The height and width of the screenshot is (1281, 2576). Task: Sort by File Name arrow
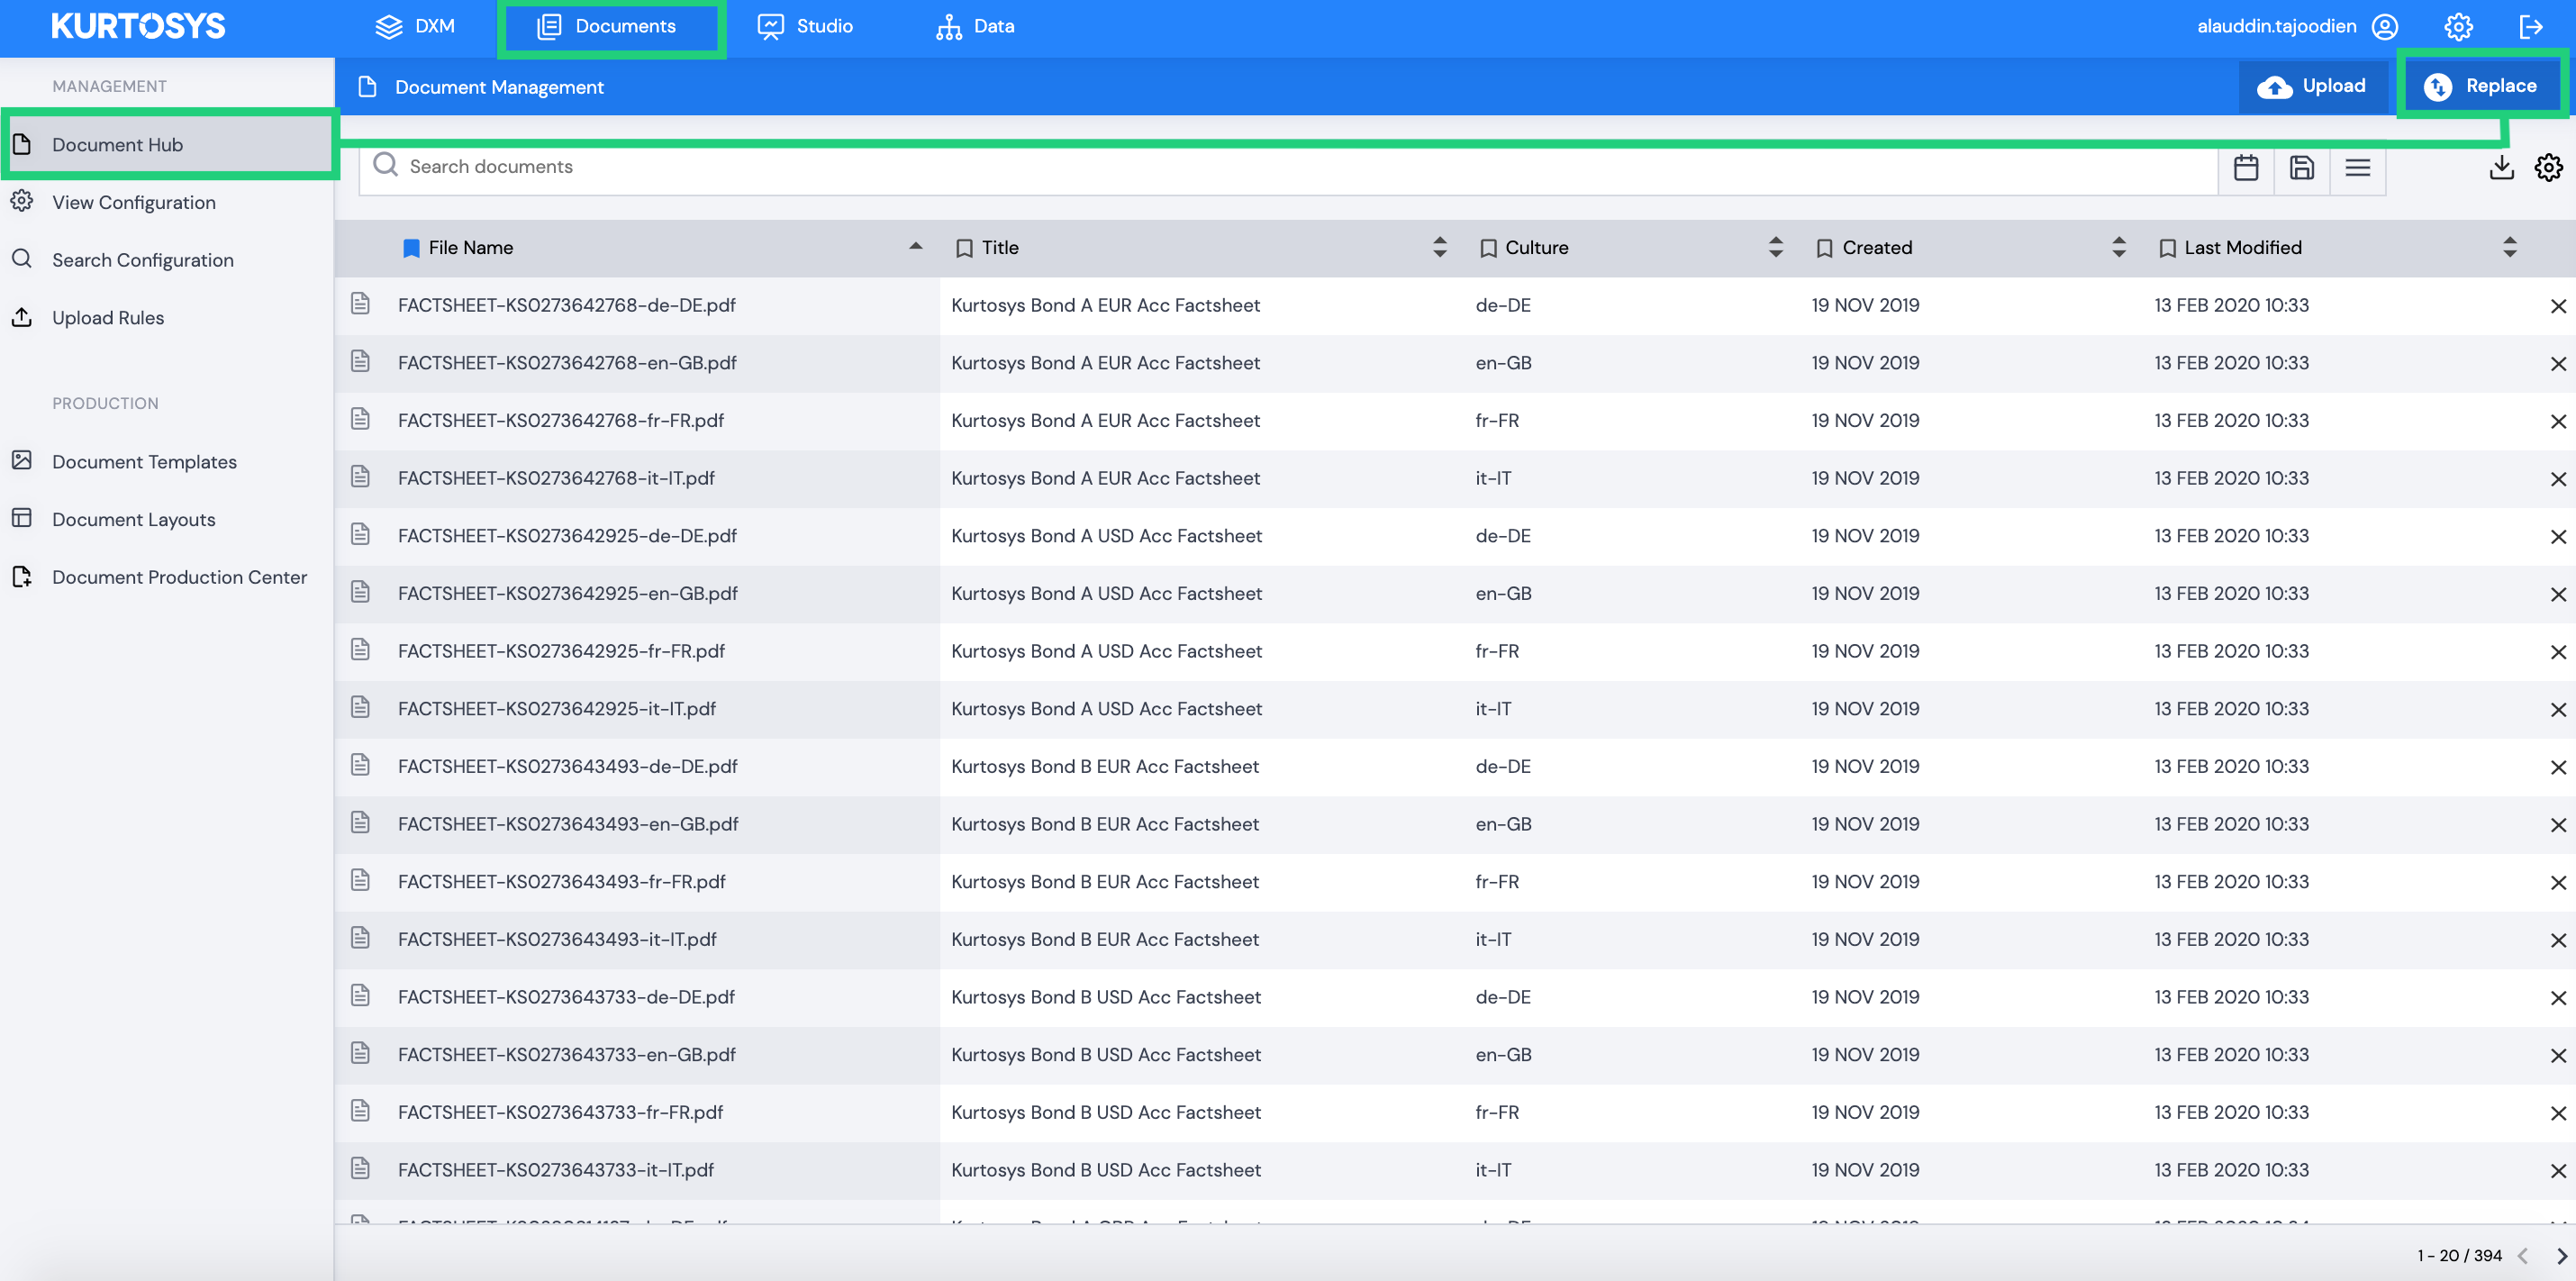[x=915, y=246]
